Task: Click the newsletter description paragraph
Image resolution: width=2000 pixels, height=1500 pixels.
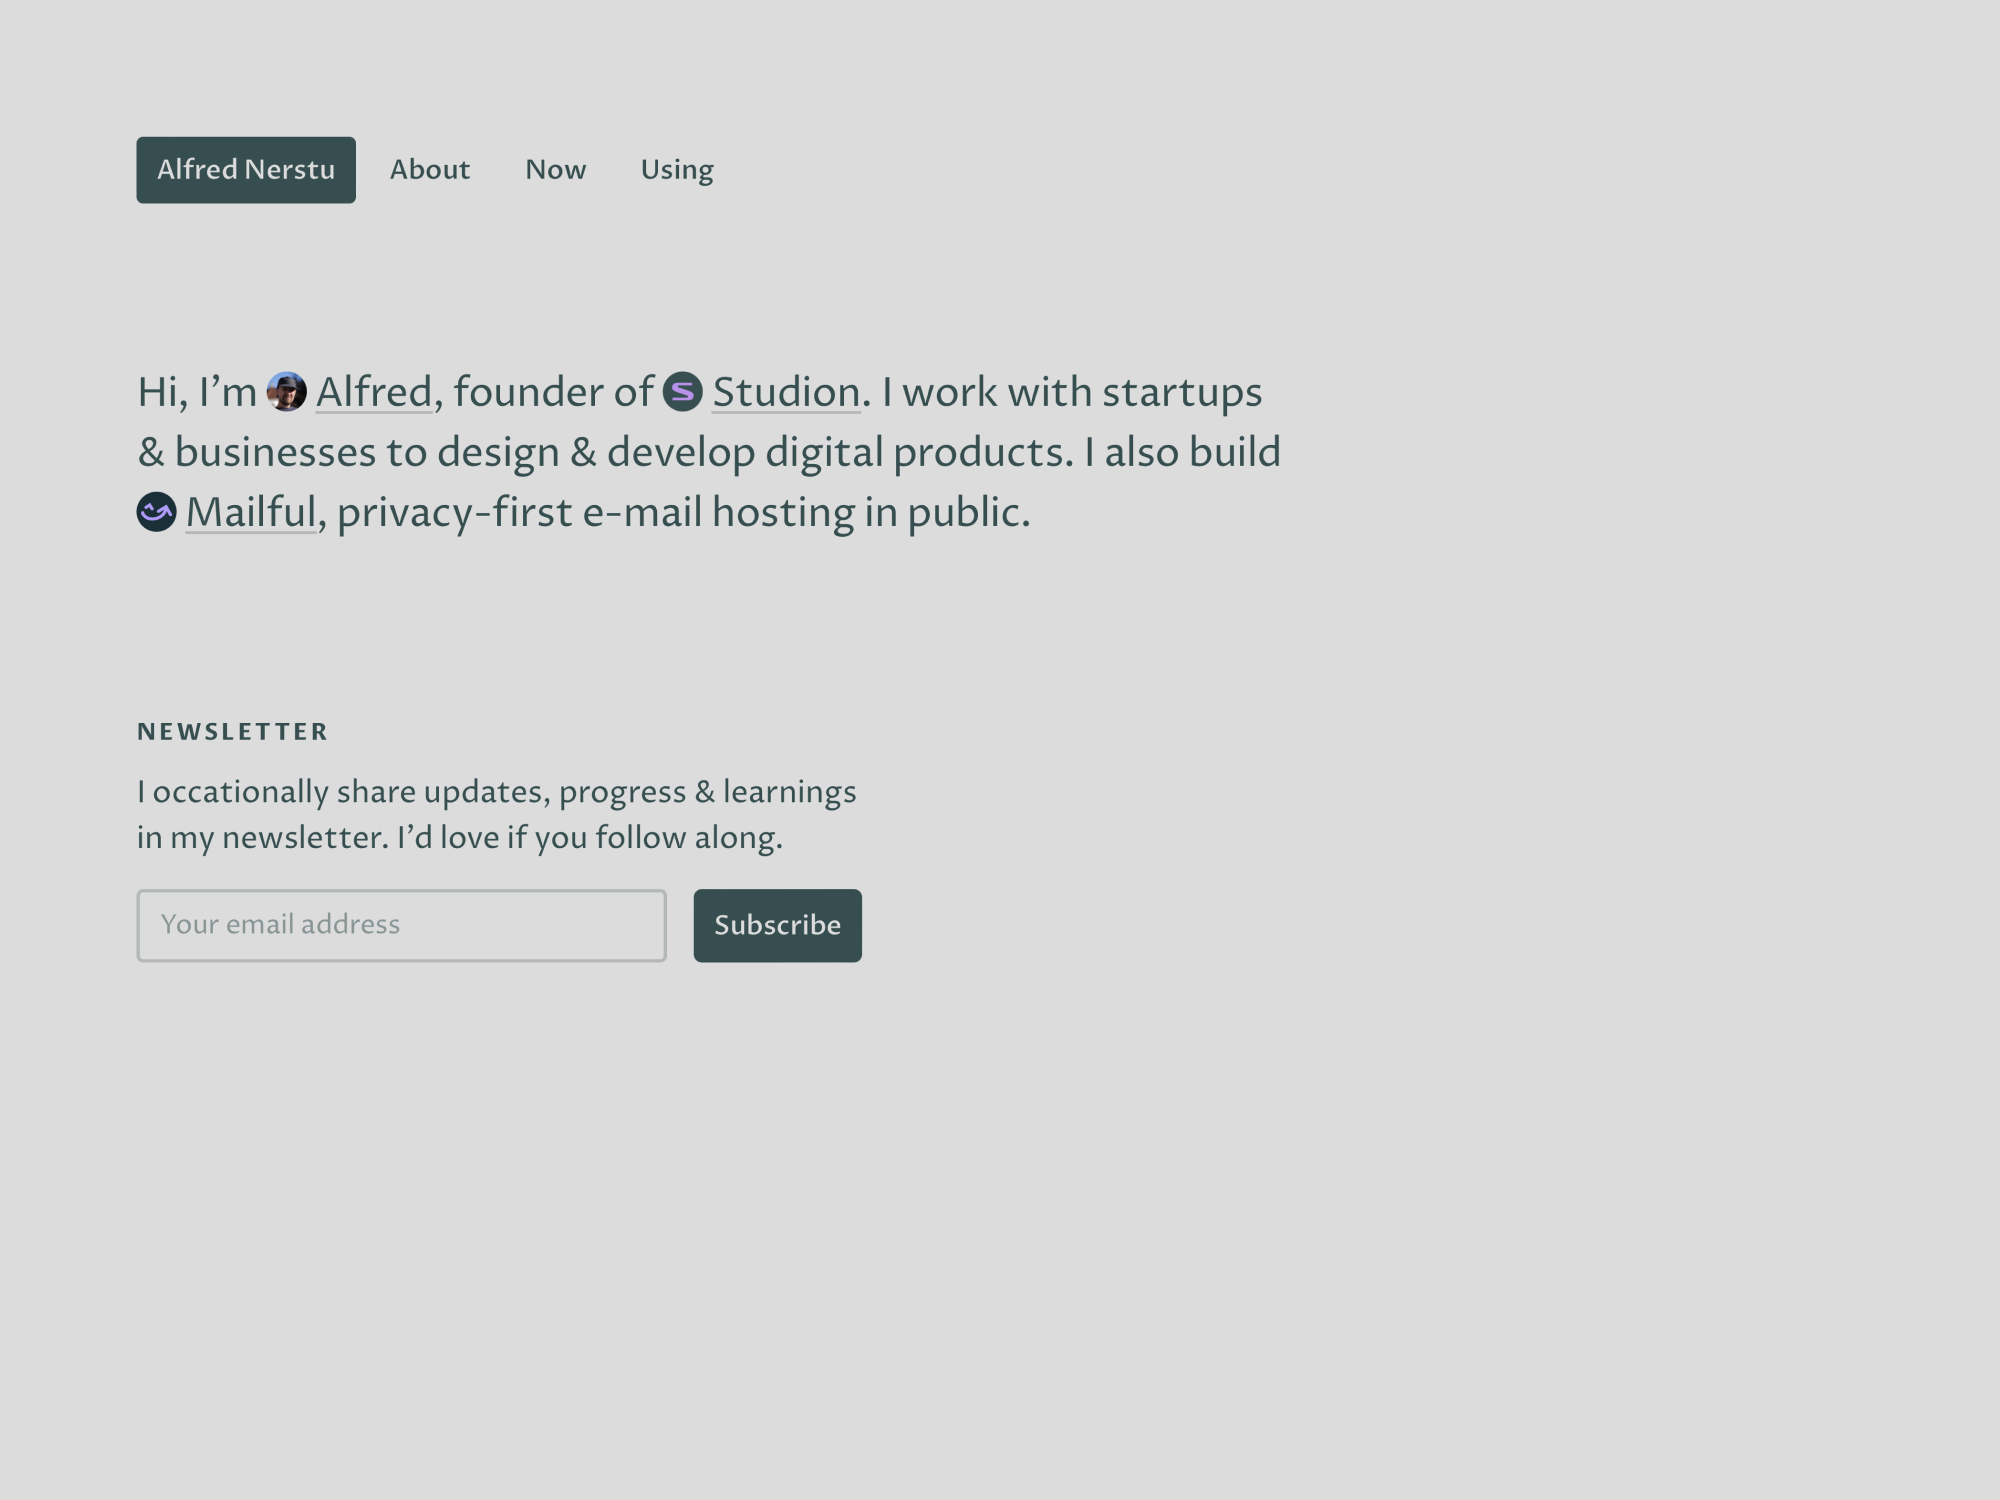Action: click(x=496, y=814)
